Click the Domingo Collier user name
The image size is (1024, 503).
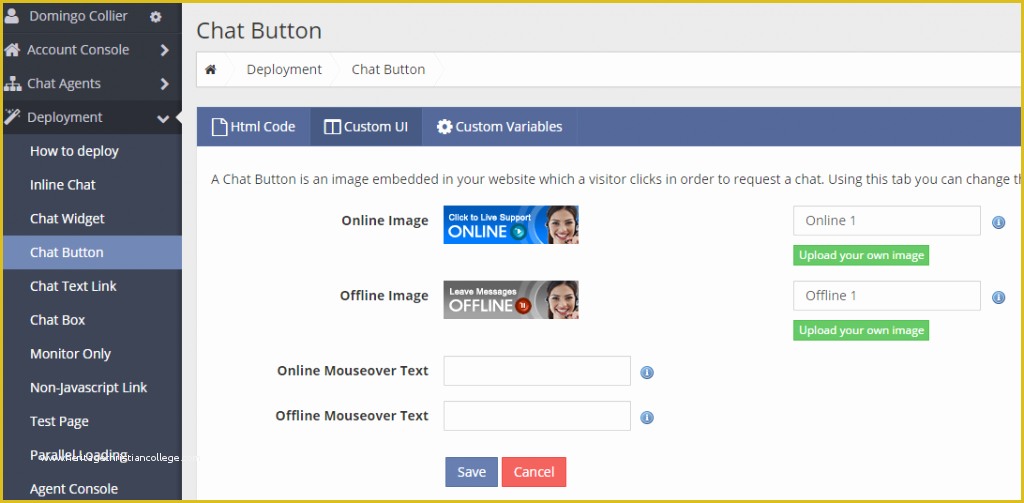click(x=78, y=16)
